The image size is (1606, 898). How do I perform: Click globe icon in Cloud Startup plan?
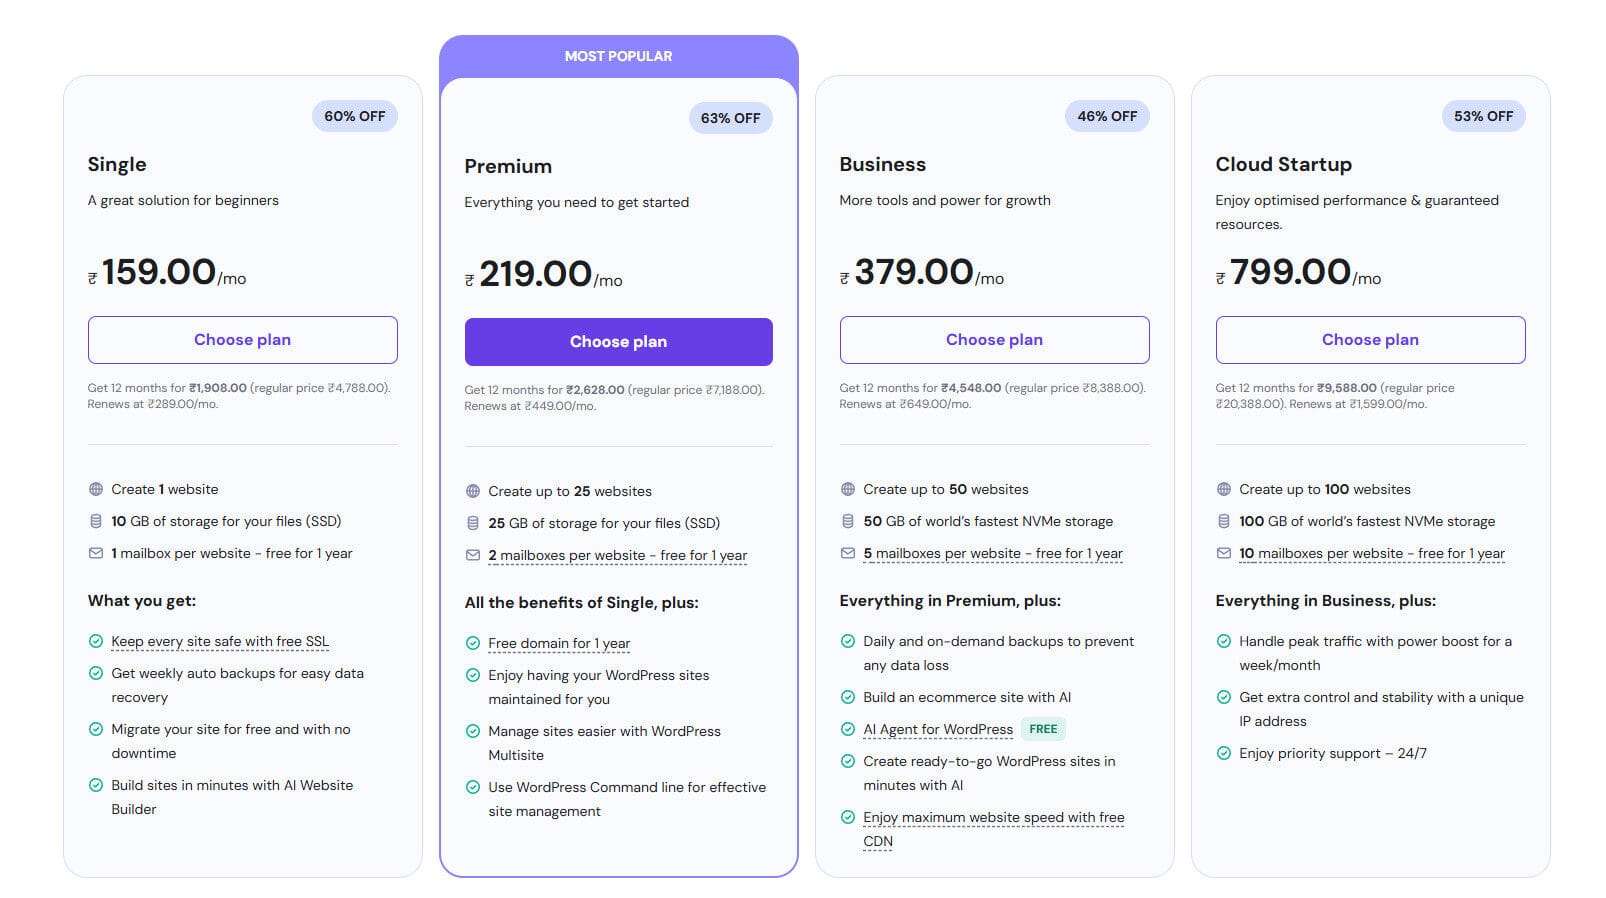(x=1224, y=489)
